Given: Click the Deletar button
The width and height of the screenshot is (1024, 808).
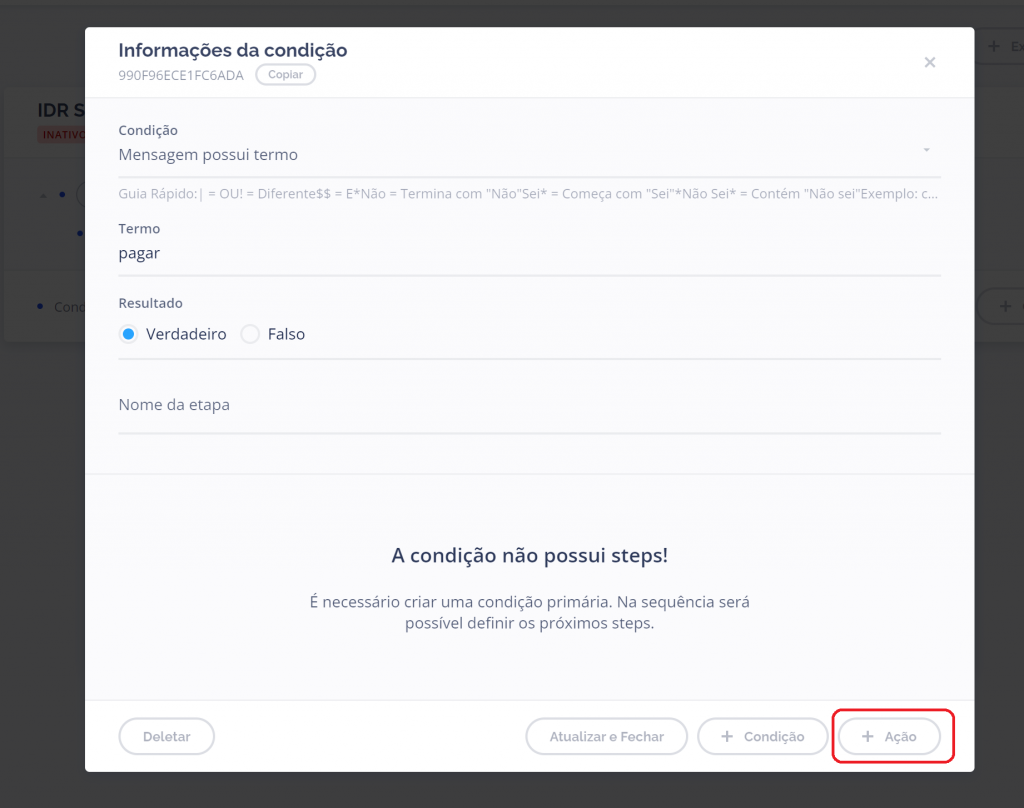Looking at the screenshot, I should [166, 736].
